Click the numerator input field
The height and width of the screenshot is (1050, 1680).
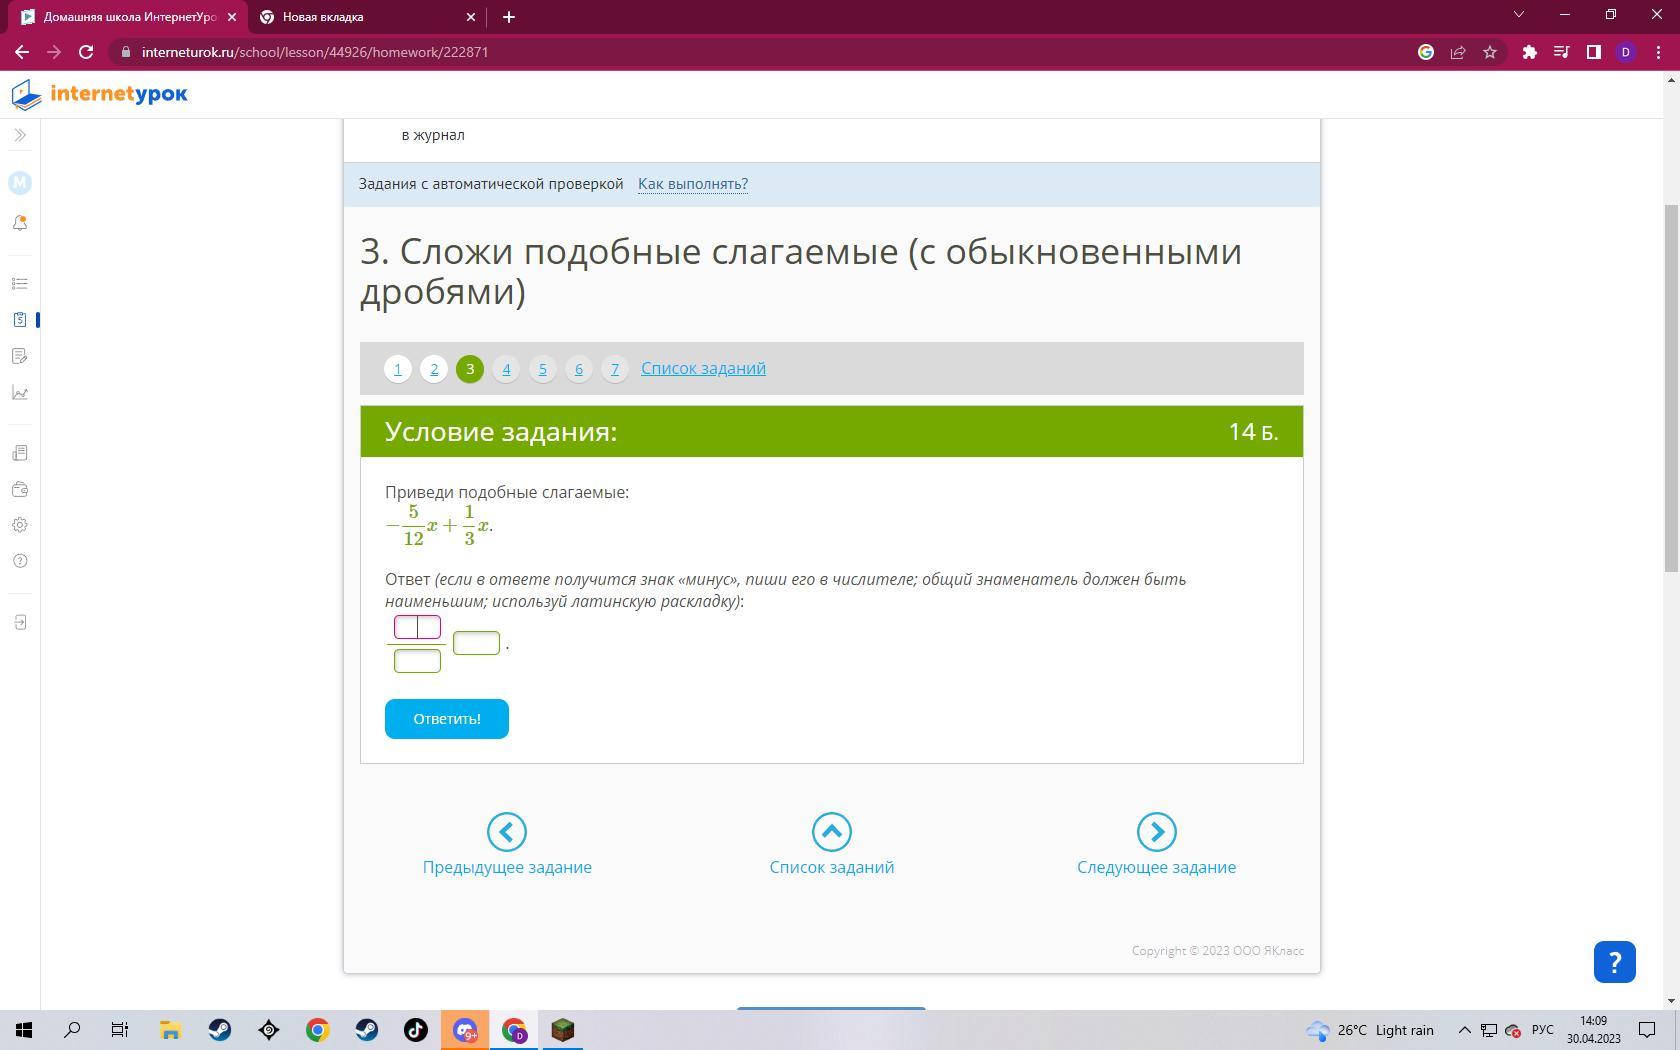(417, 627)
